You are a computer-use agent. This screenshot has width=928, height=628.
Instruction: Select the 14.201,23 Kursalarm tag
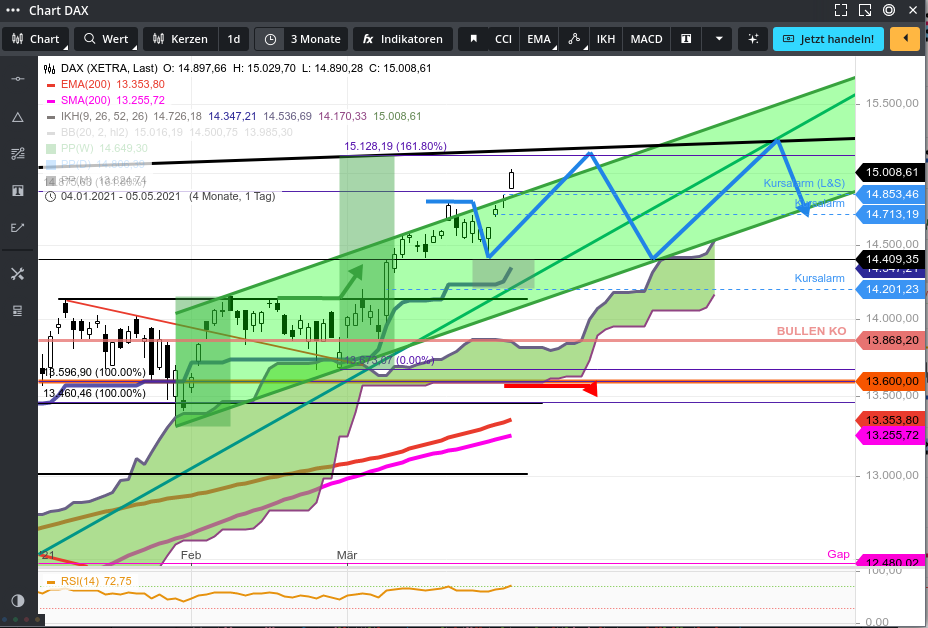coord(891,289)
